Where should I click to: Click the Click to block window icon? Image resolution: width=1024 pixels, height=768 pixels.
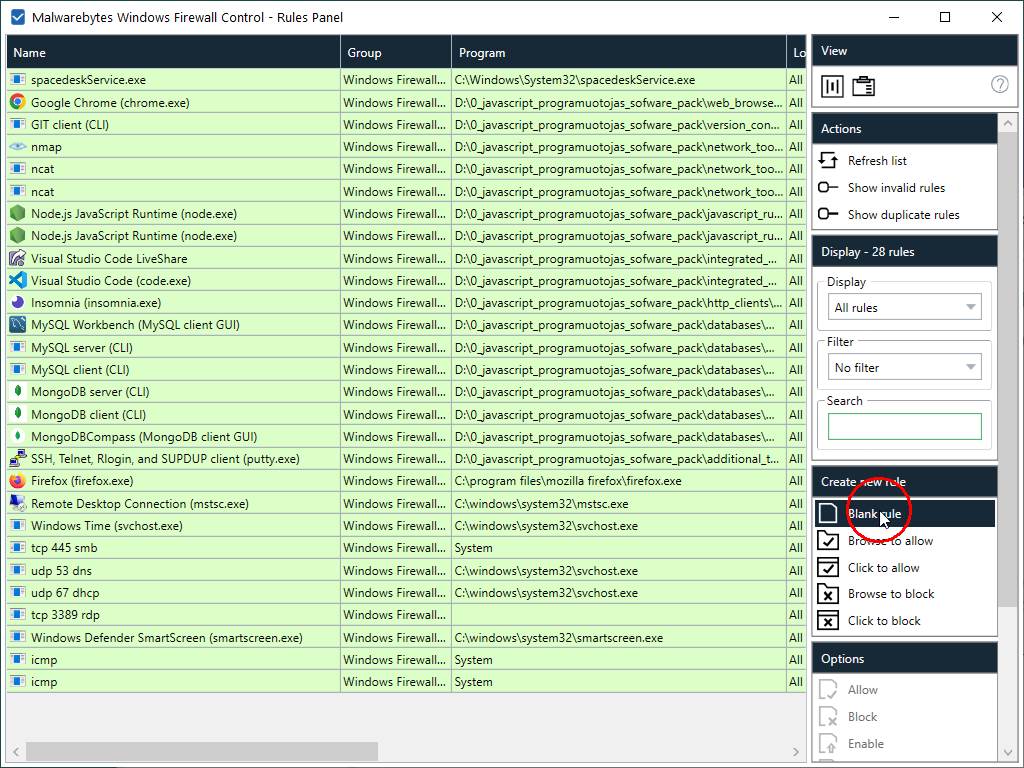click(x=828, y=621)
